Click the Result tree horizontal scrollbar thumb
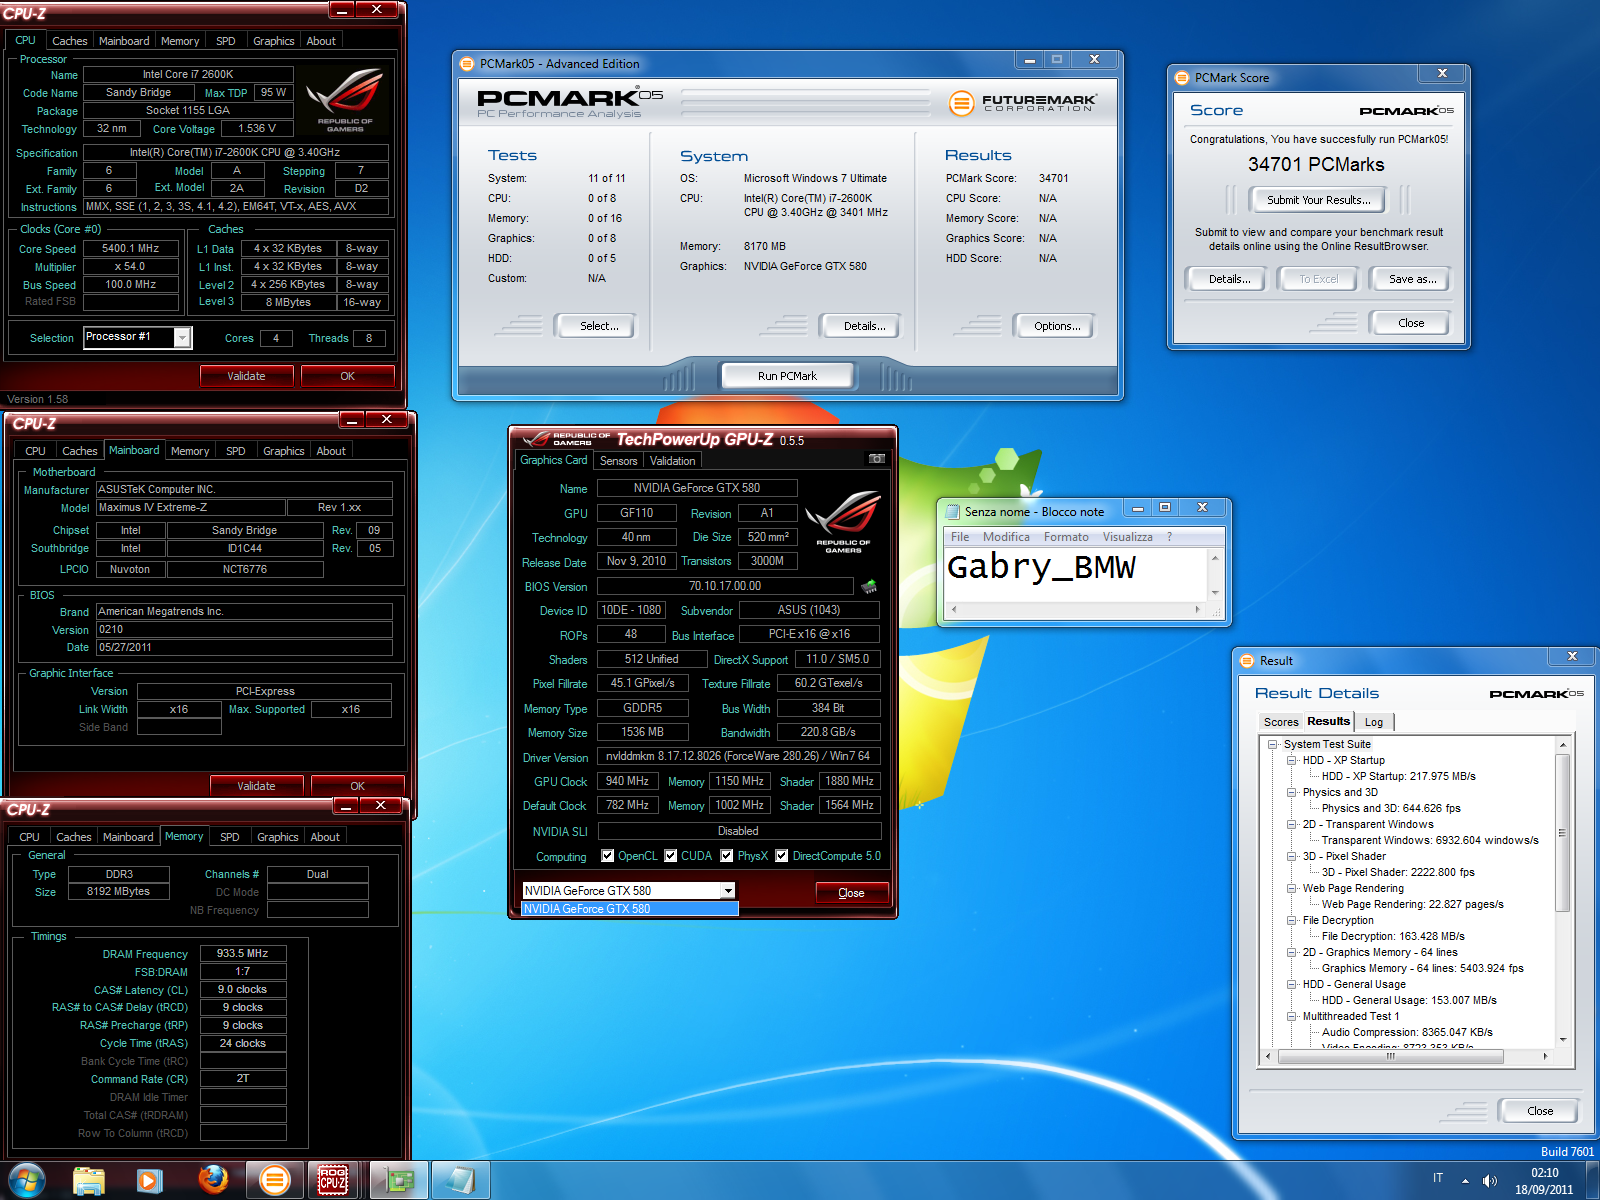 [x=1390, y=1056]
